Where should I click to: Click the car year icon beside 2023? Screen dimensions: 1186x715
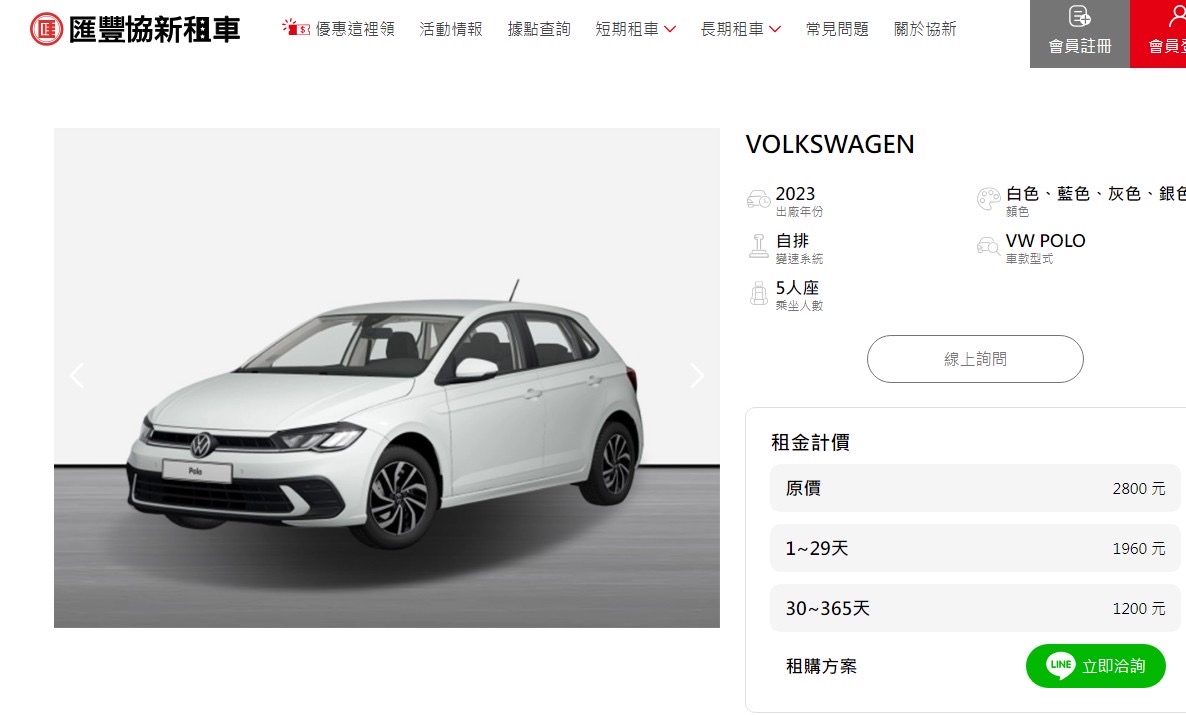pos(759,199)
